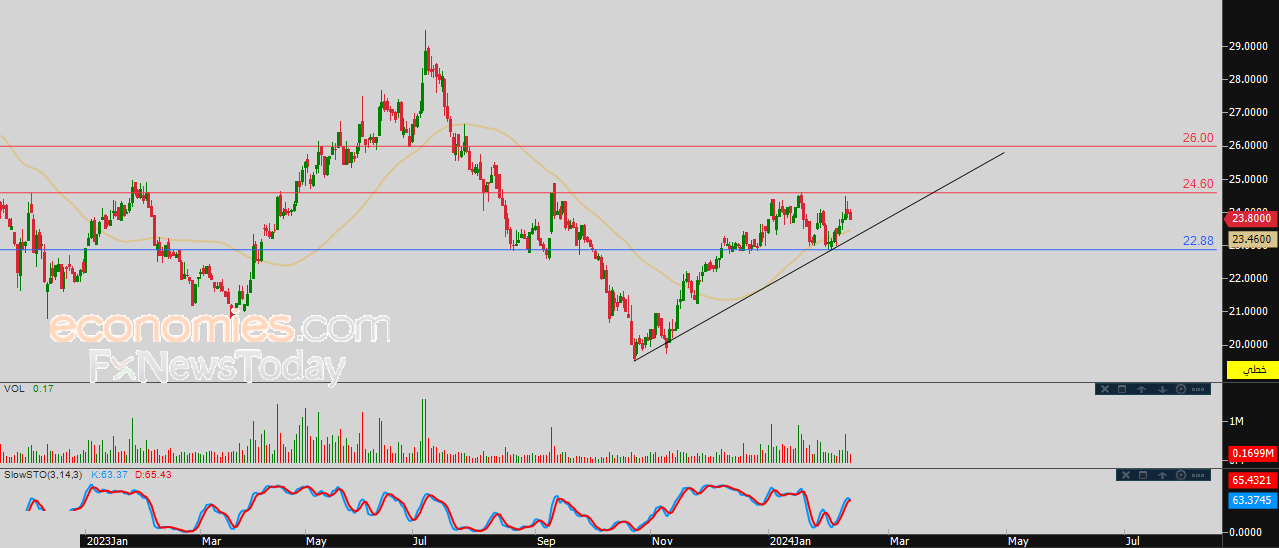Select the VOL indicator label
Screen dimensions: 1279x548
14,388
